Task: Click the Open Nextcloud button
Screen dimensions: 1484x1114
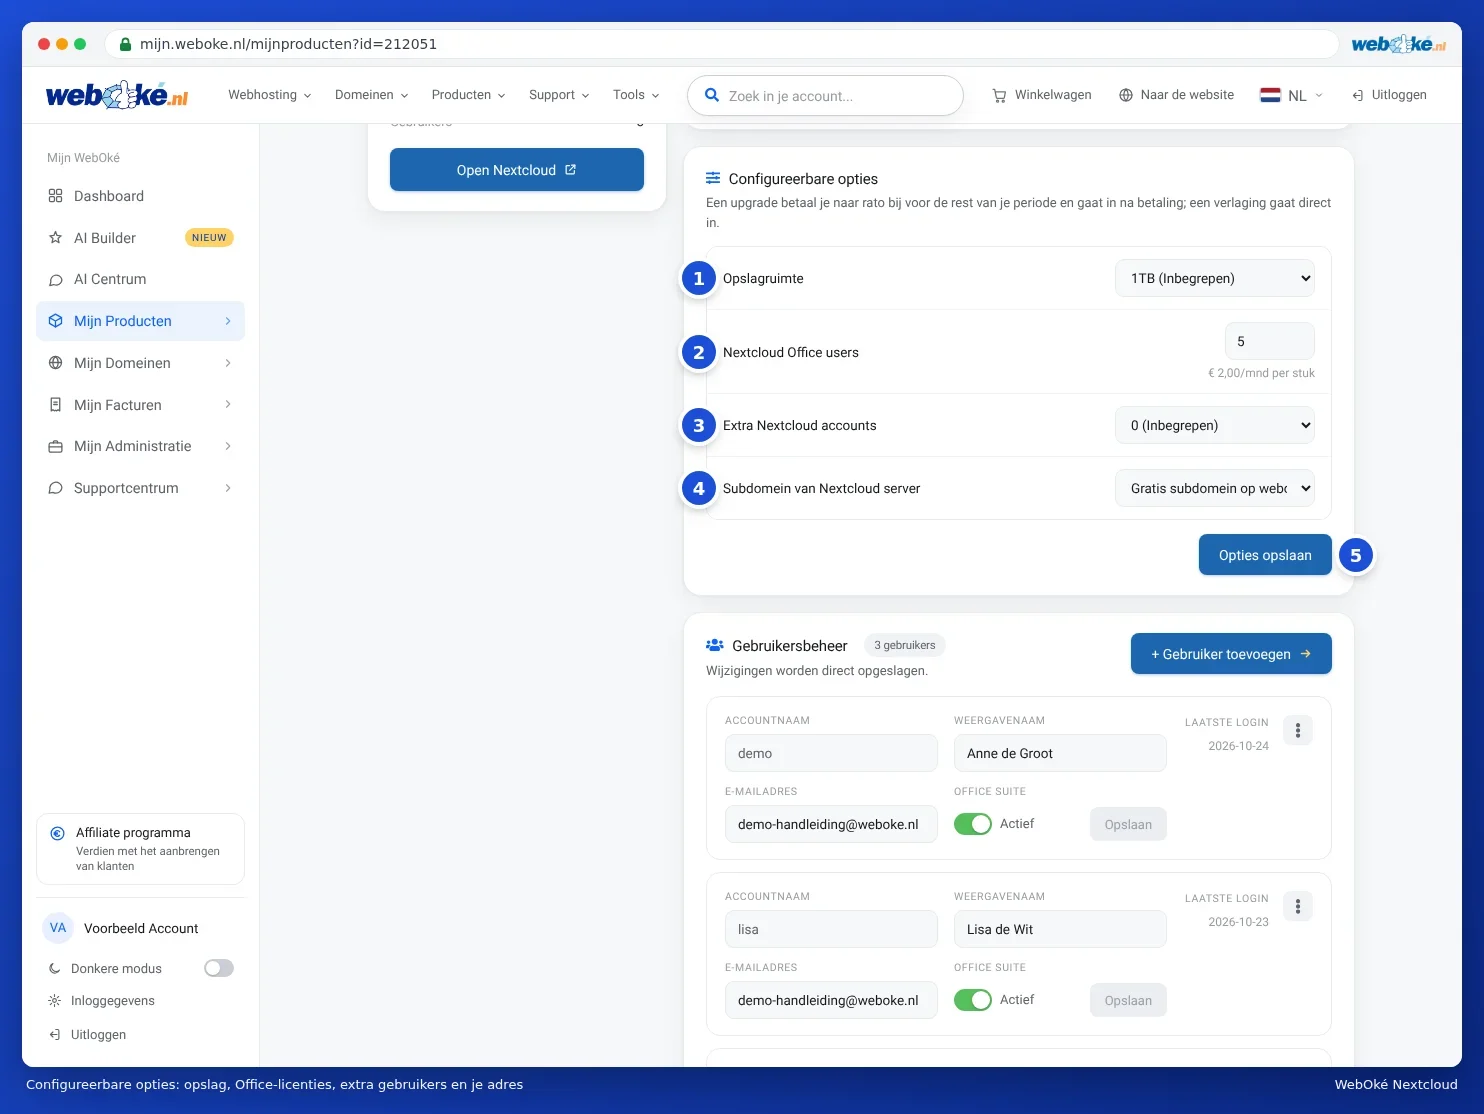Action: pyautogui.click(x=517, y=170)
